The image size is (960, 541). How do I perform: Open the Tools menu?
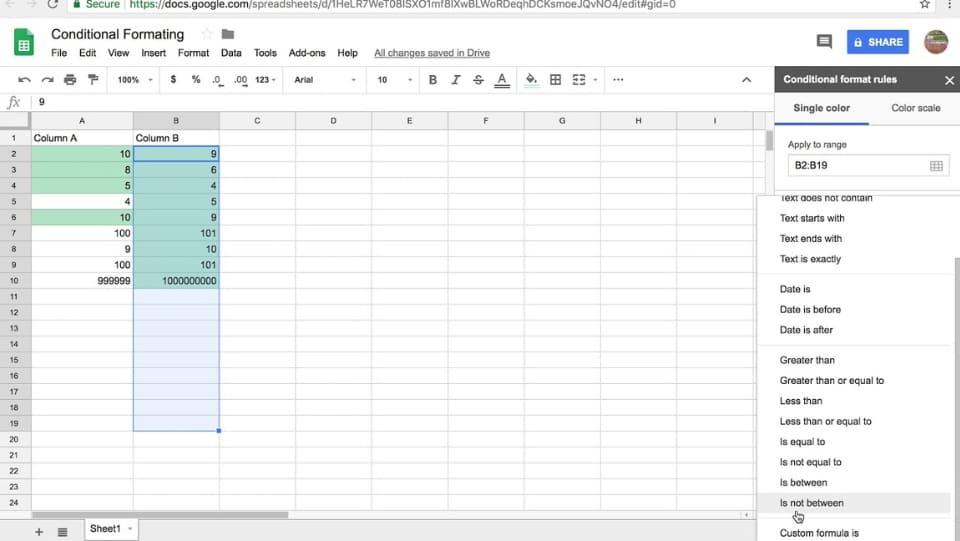point(265,53)
